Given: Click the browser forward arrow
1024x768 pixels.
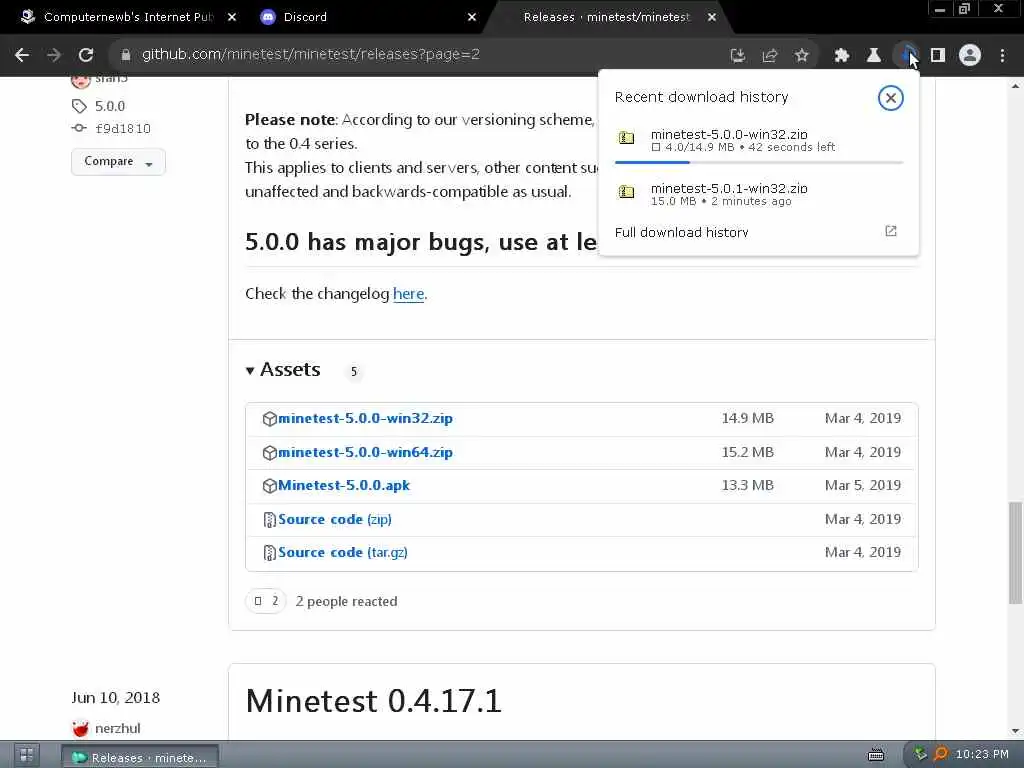Looking at the screenshot, I should pyautogui.click(x=54, y=56).
